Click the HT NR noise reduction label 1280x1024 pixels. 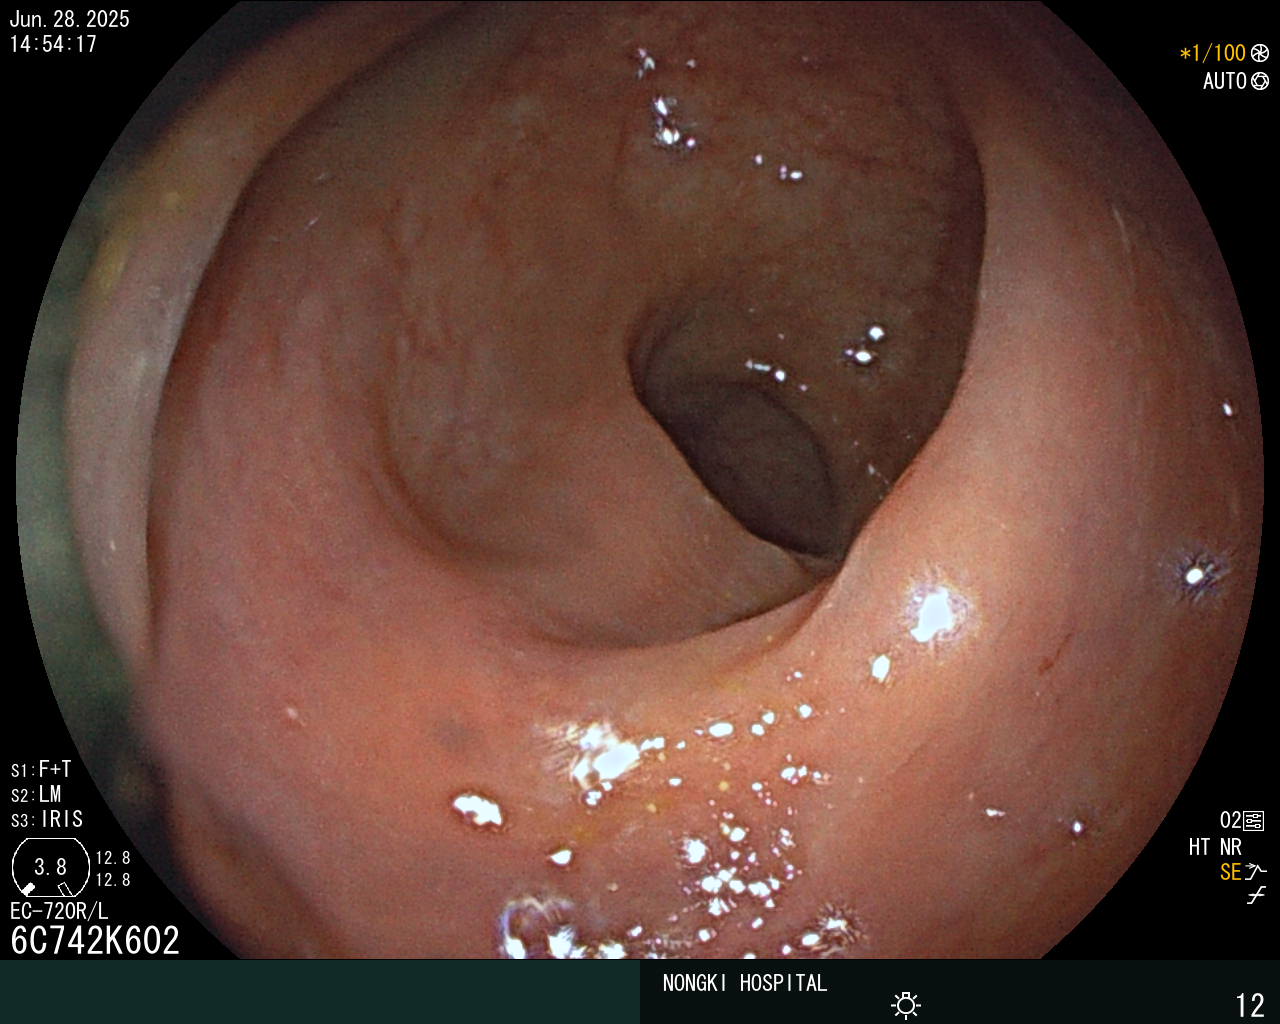coord(1215,847)
